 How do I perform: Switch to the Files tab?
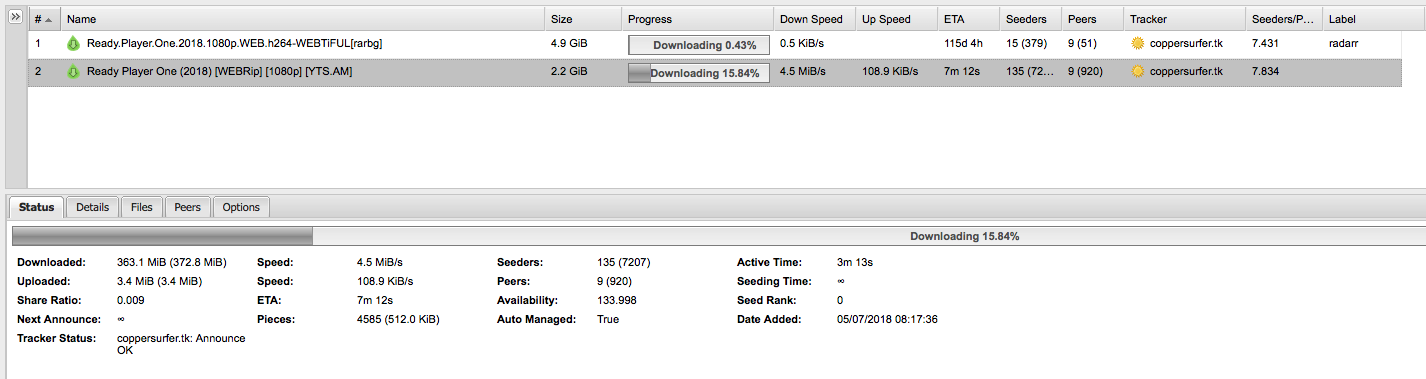click(142, 207)
